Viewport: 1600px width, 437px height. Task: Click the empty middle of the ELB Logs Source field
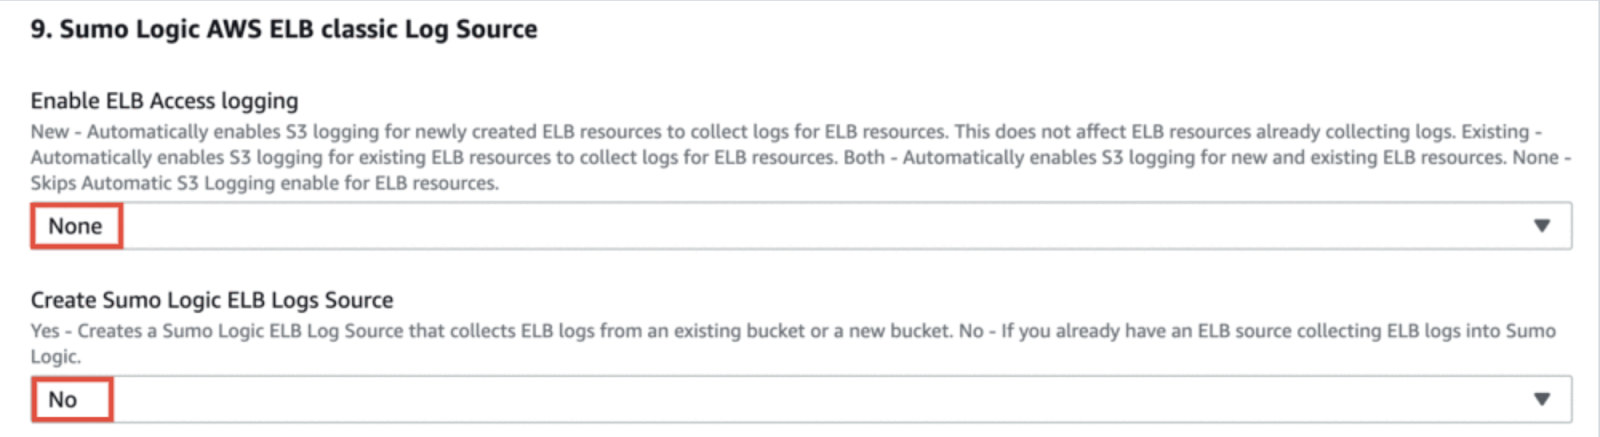(800, 400)
